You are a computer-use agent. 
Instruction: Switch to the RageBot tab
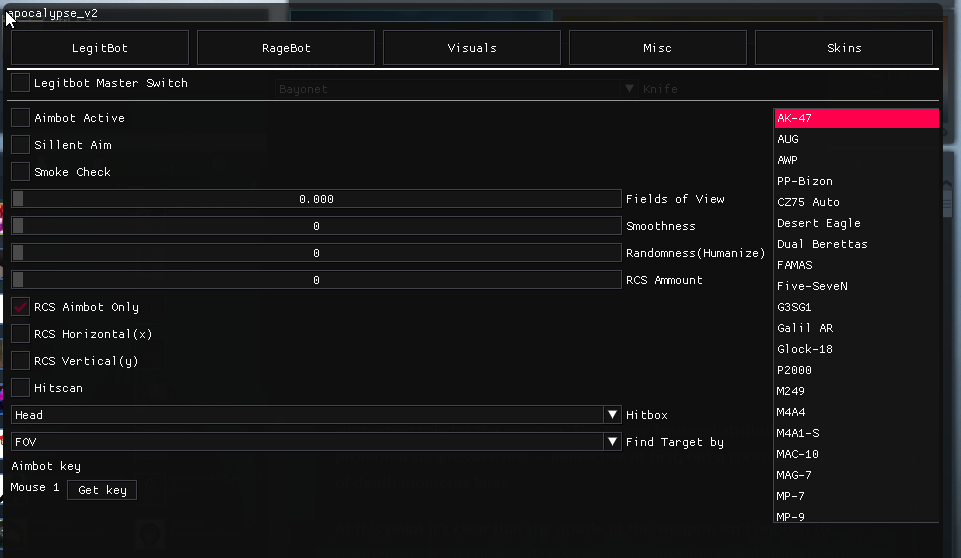click(286, 48)
